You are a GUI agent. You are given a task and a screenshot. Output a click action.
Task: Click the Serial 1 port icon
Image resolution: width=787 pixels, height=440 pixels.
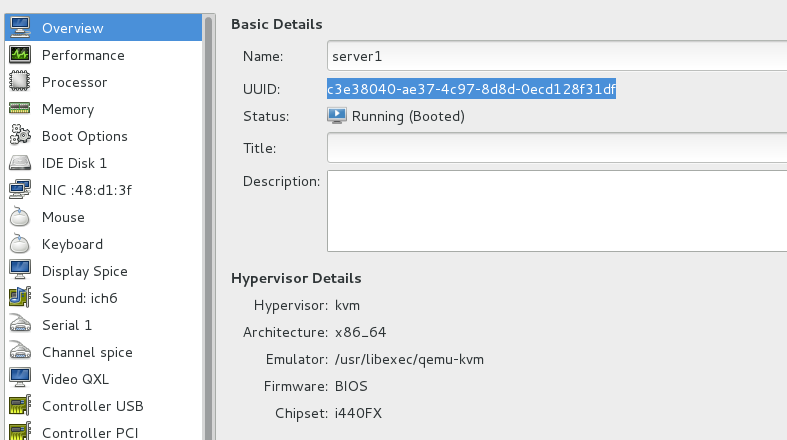click(20, 325)
